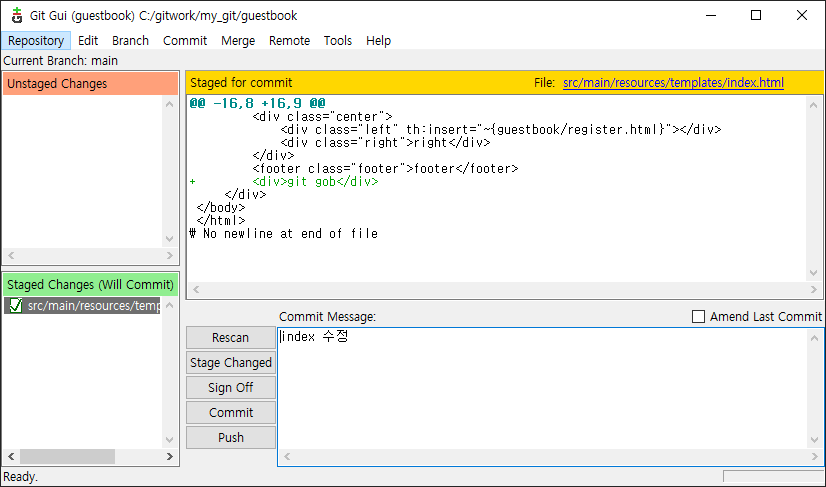This screenshot has height=487, width=826.
Task: Open the Tools menu
Action: pyautogui.click(x=338, y=41)
